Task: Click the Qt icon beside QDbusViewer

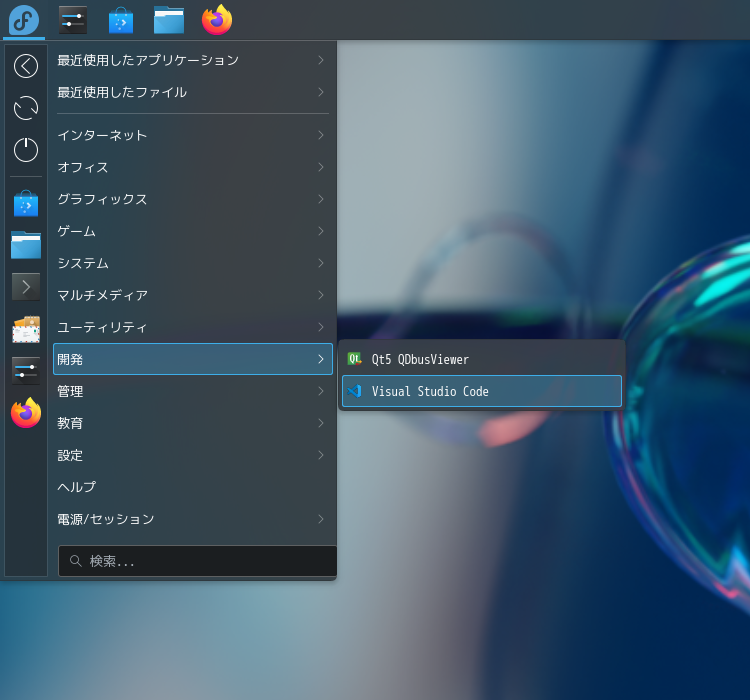Action: pyautogui.click(x=354, y=359)
